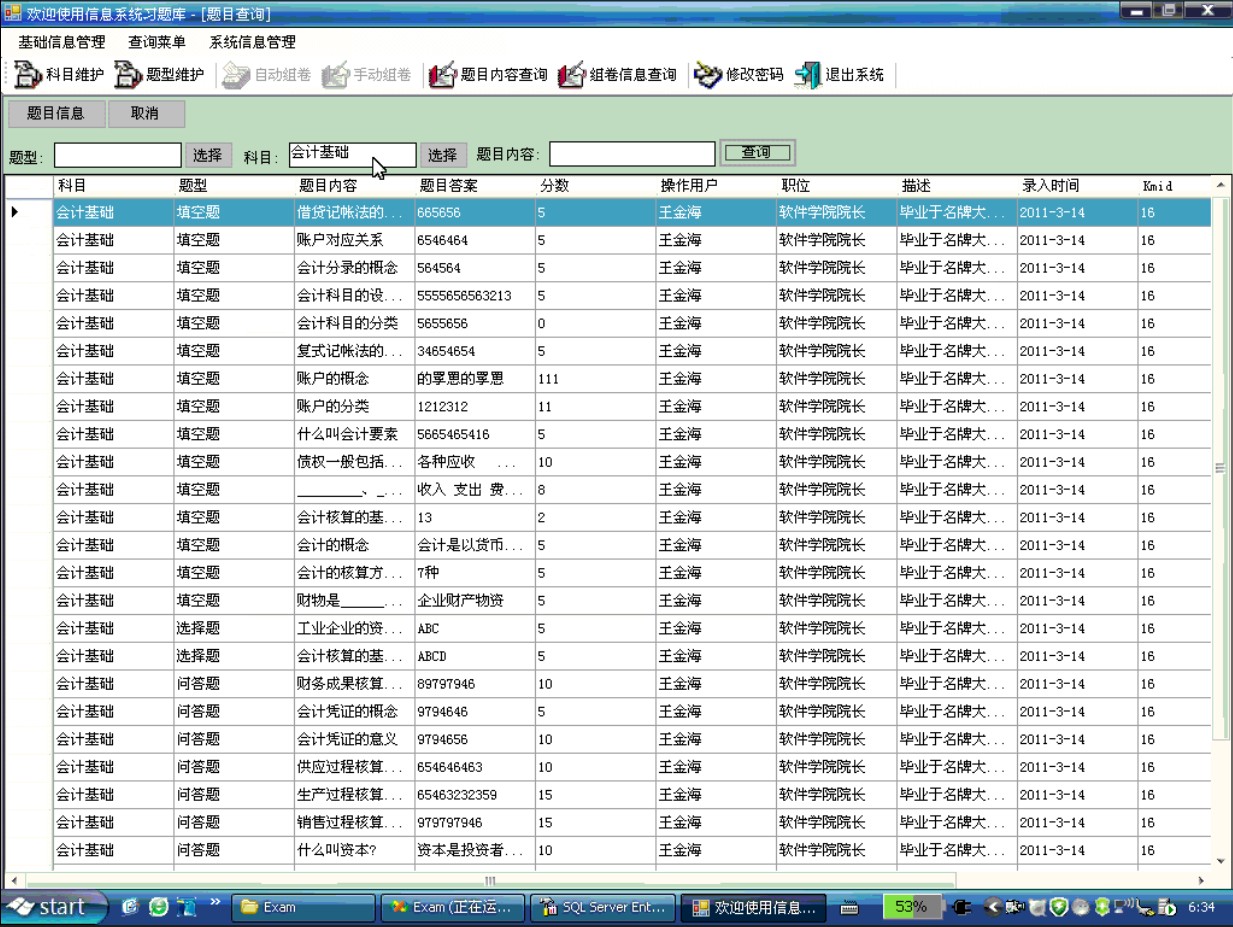Focus the 科目 field containing 会计基础
Viewport: 1233px width, 927px height.
click(x=352, y=155)
